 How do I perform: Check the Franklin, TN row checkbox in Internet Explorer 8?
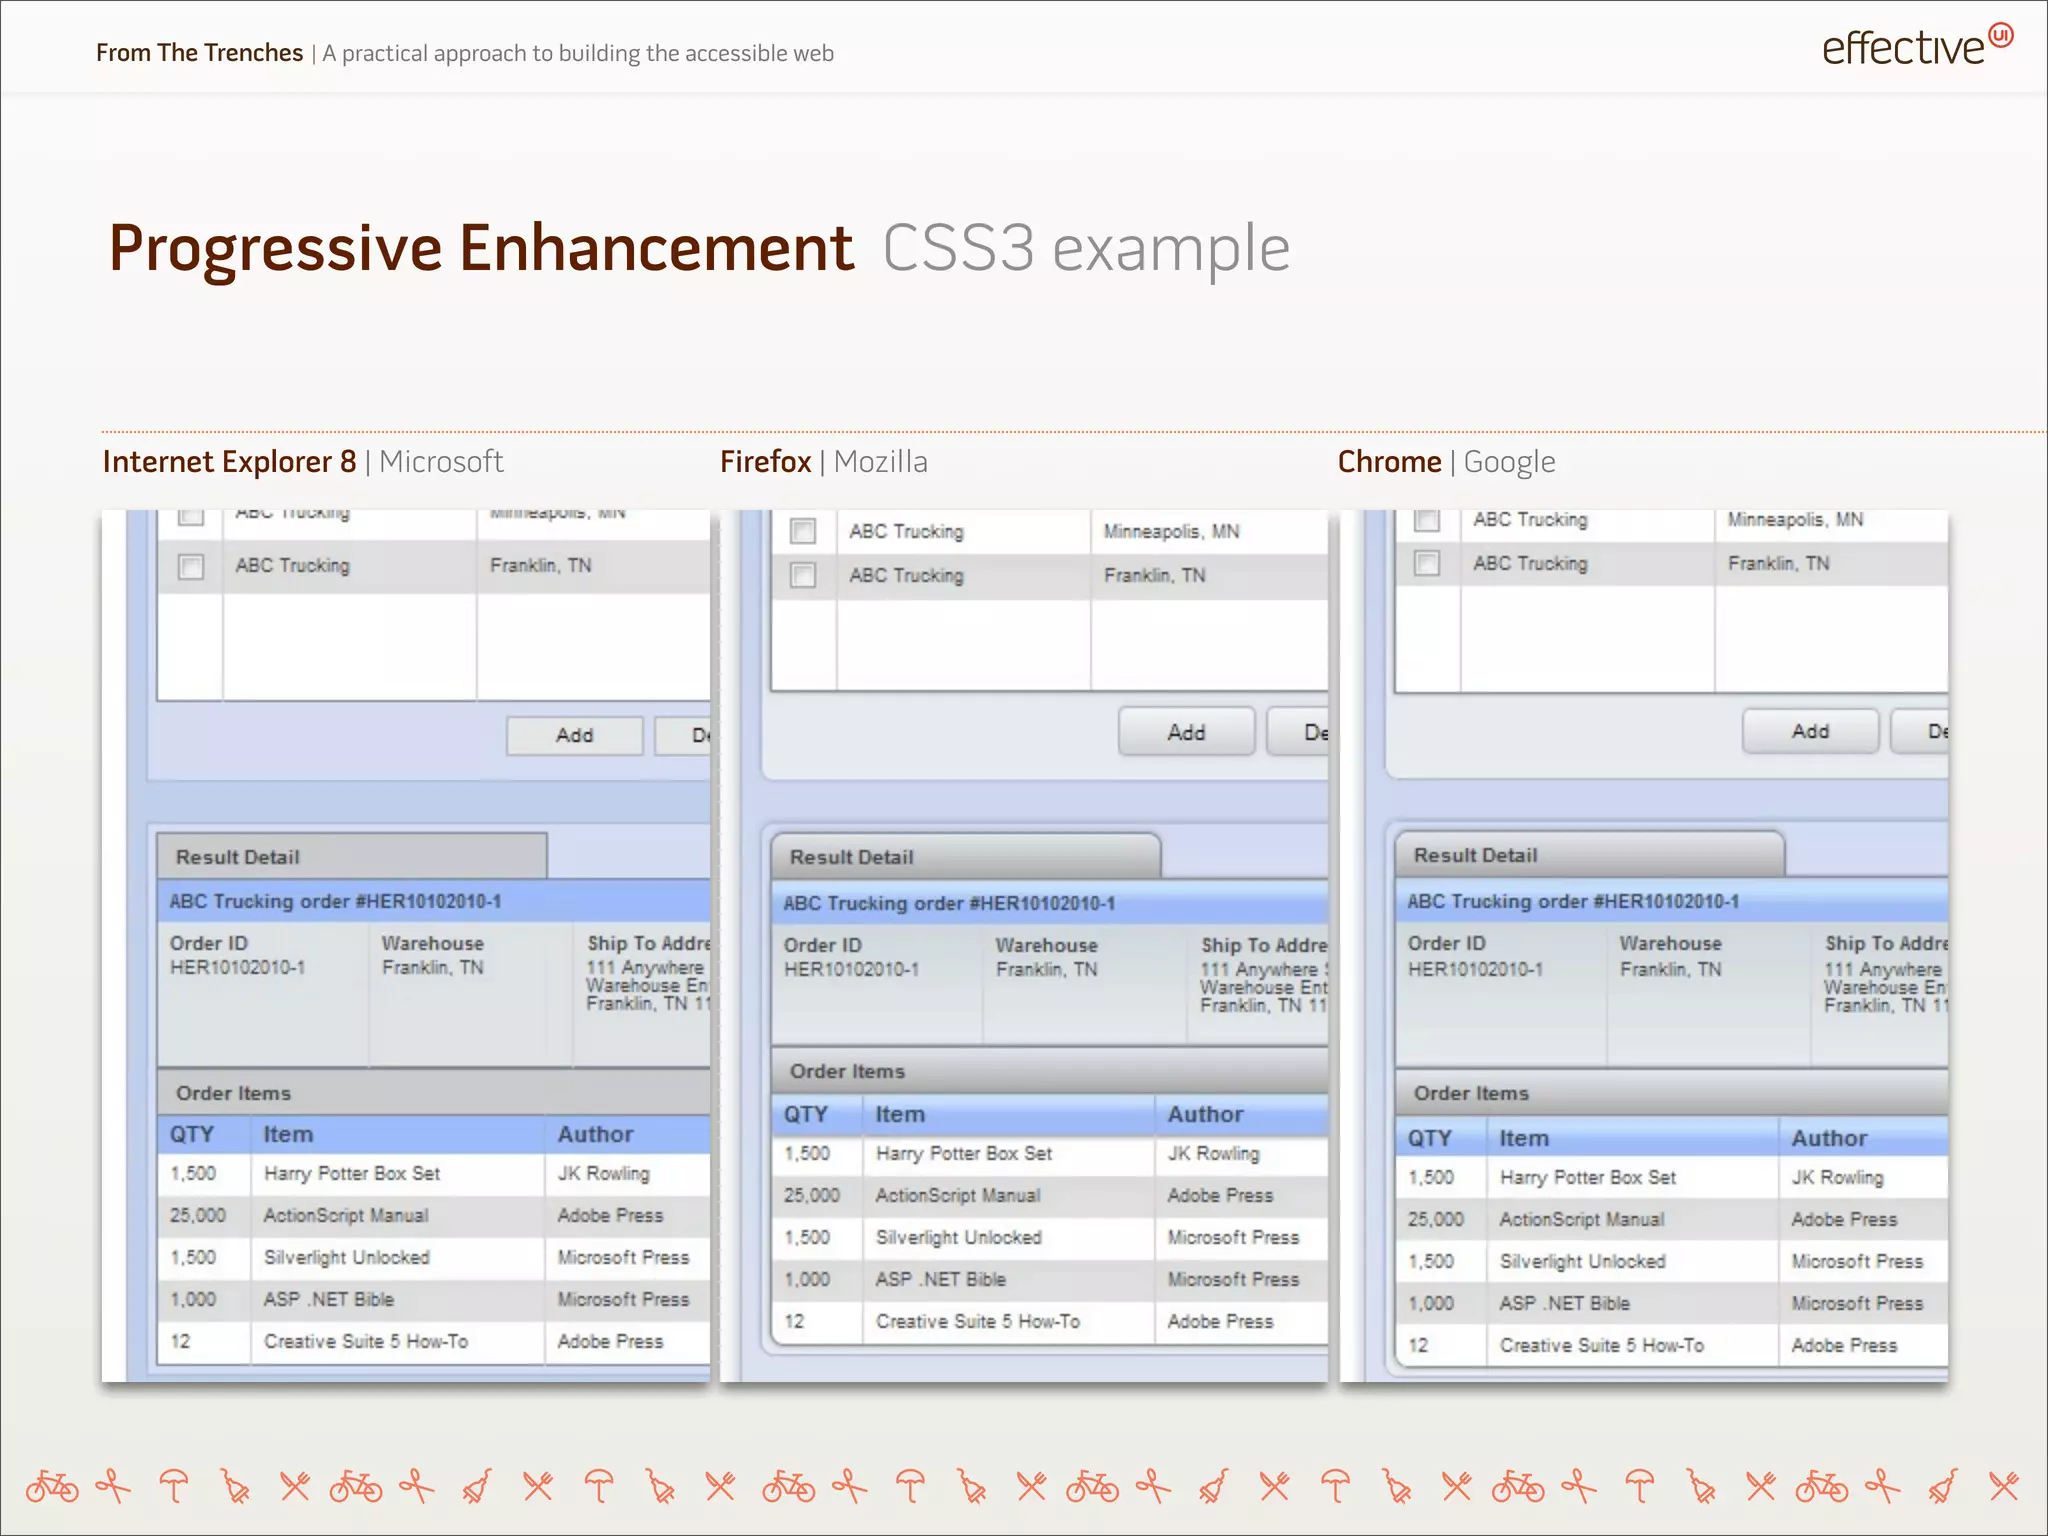tap(191, 566)
